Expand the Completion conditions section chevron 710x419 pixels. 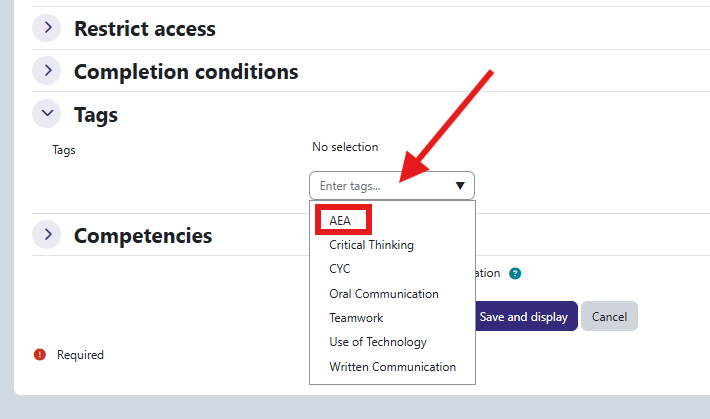pos(47,71)
